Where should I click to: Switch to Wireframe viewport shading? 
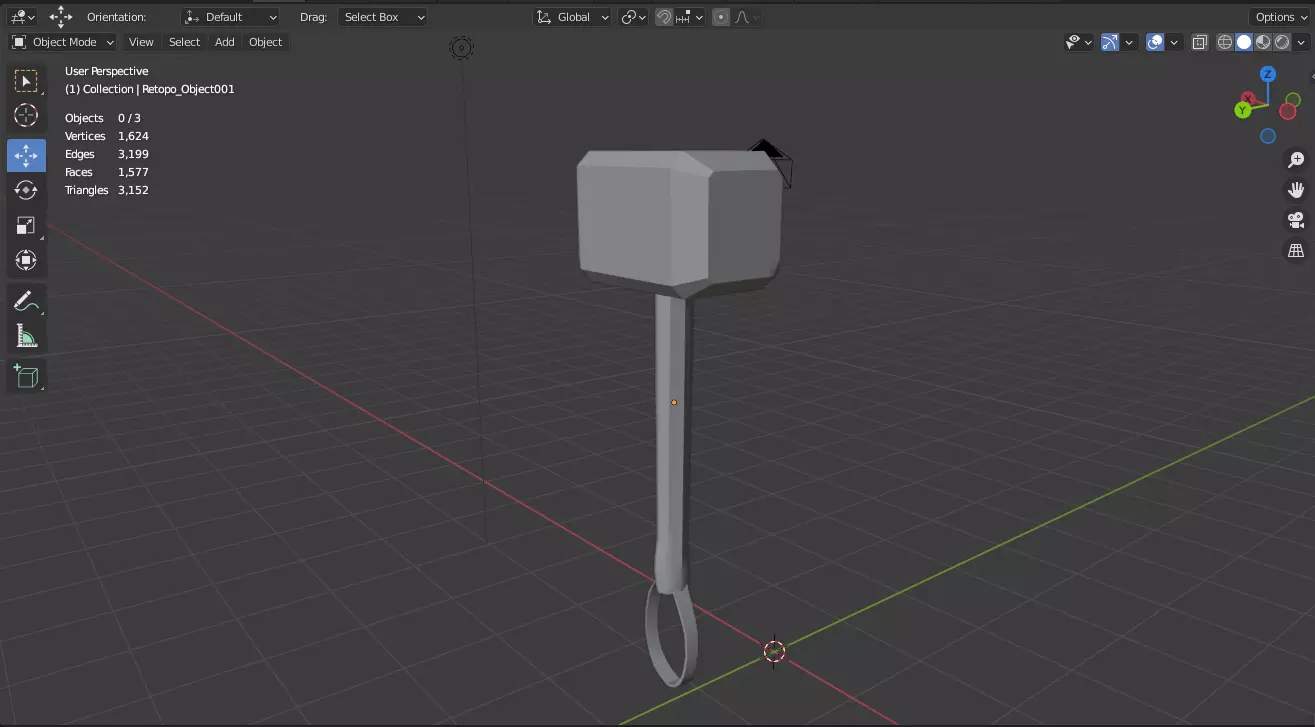point(1225,42)
